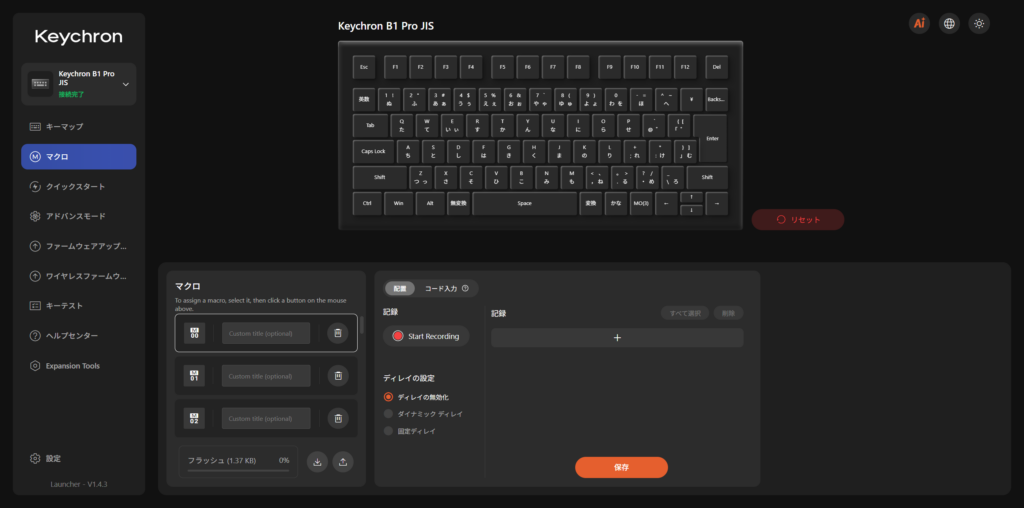Click the Shift key on the right

coord(707,177)
